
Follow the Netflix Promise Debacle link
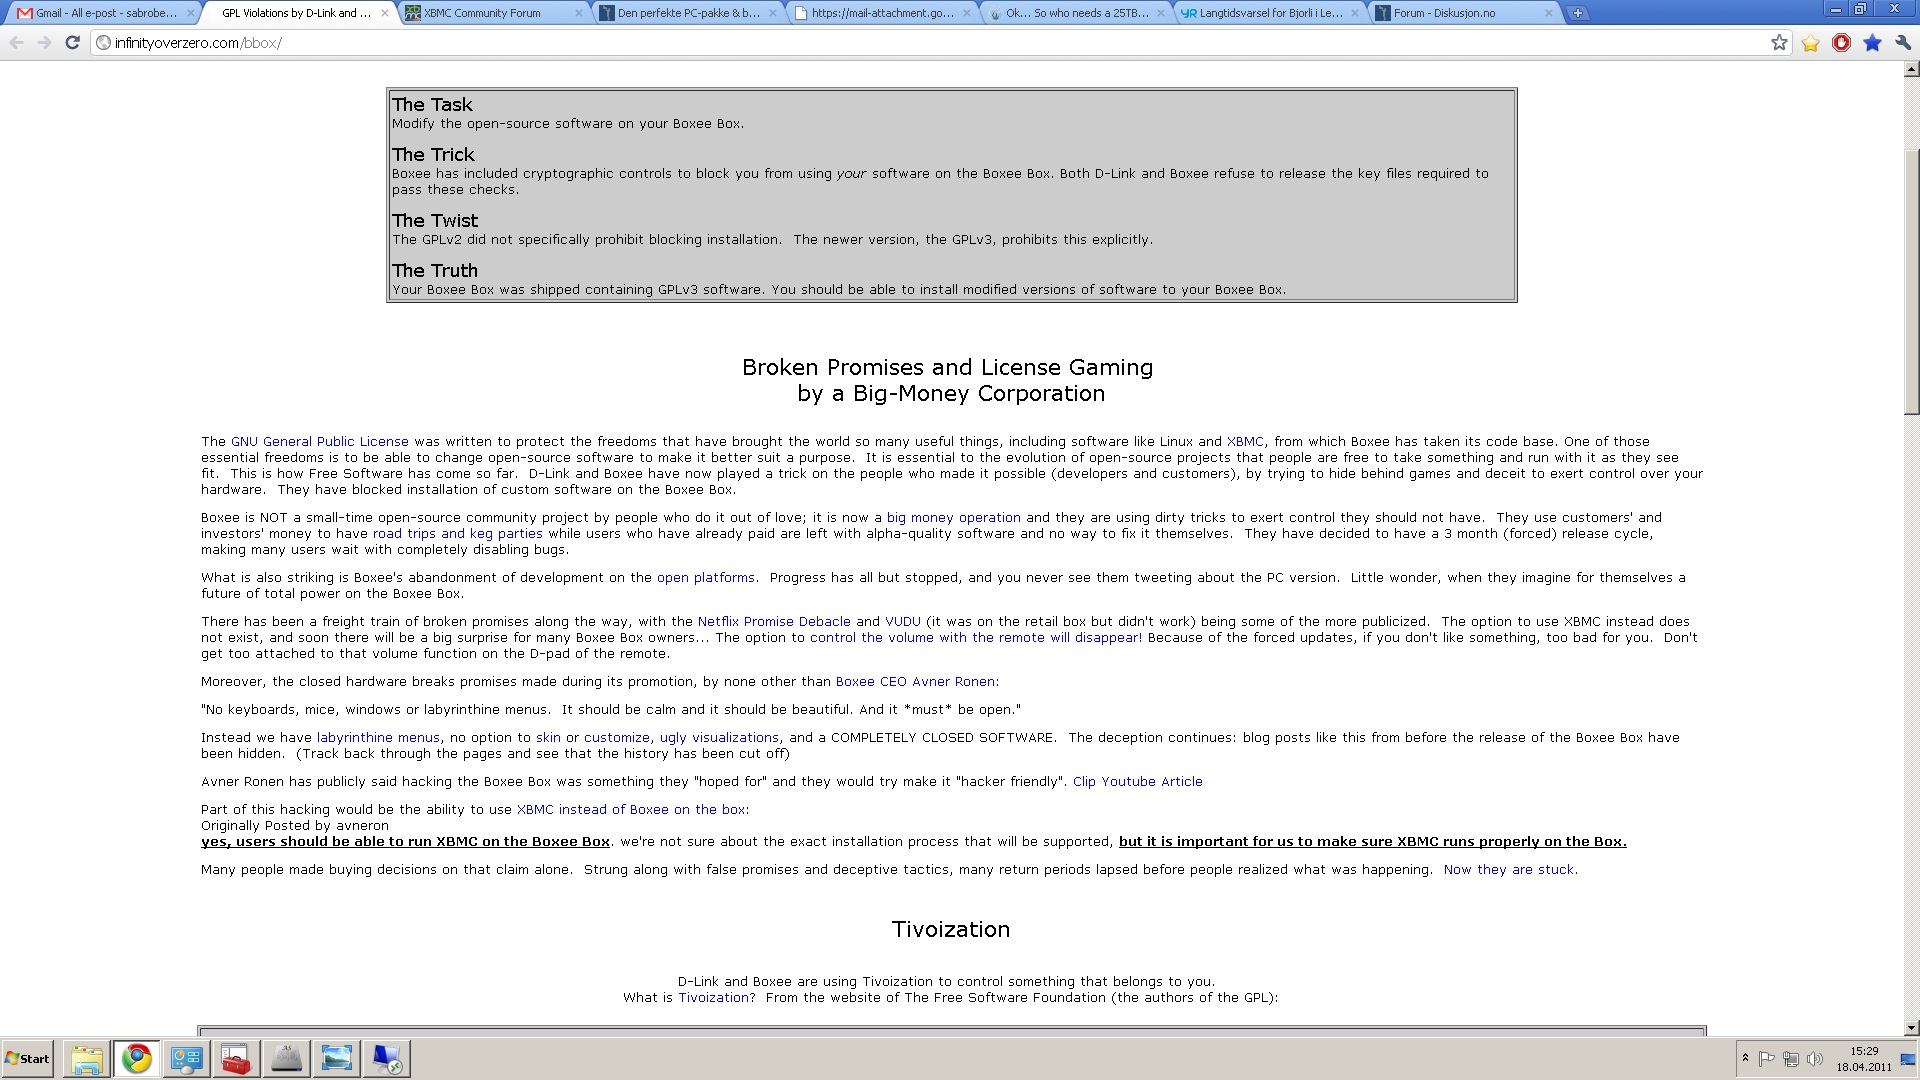pyautogui.click(x=773, y=621)
